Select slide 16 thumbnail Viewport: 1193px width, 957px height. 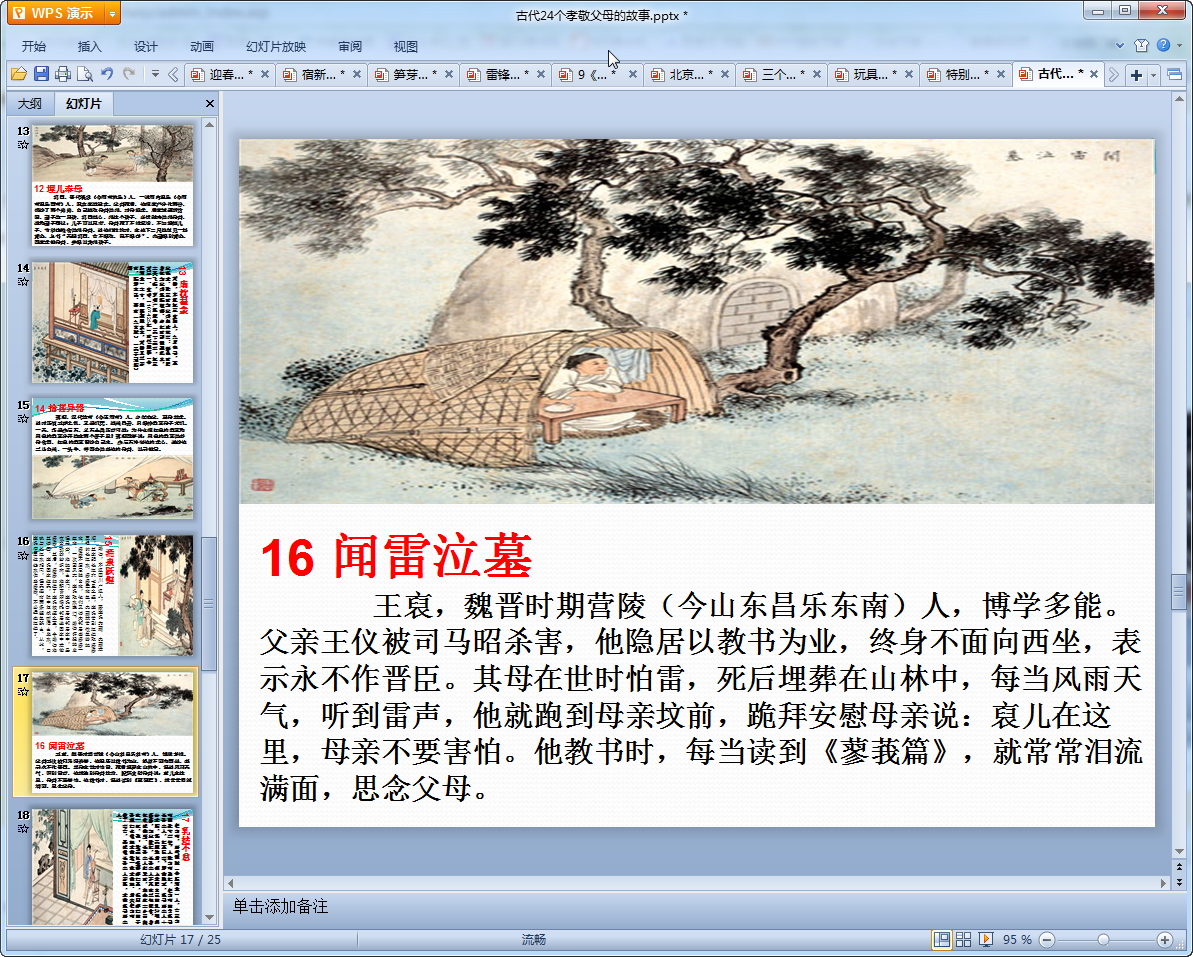113,596
